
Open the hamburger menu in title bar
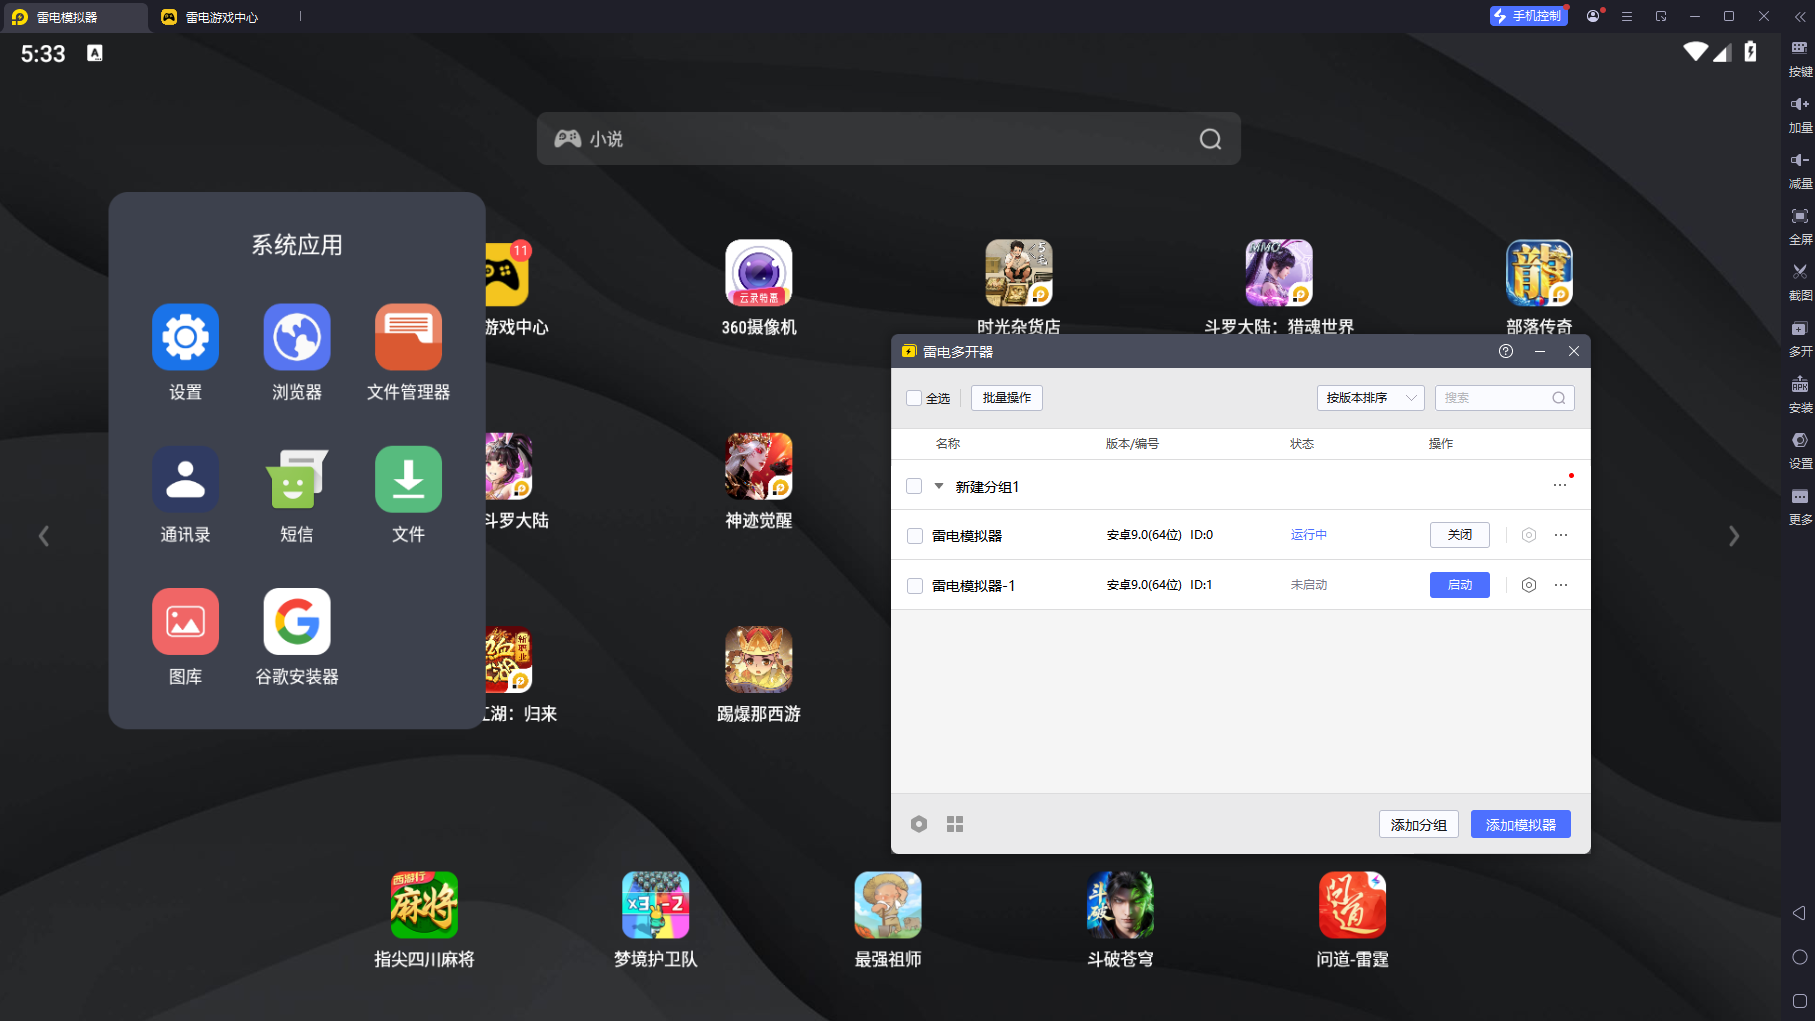click(1627, 16)
